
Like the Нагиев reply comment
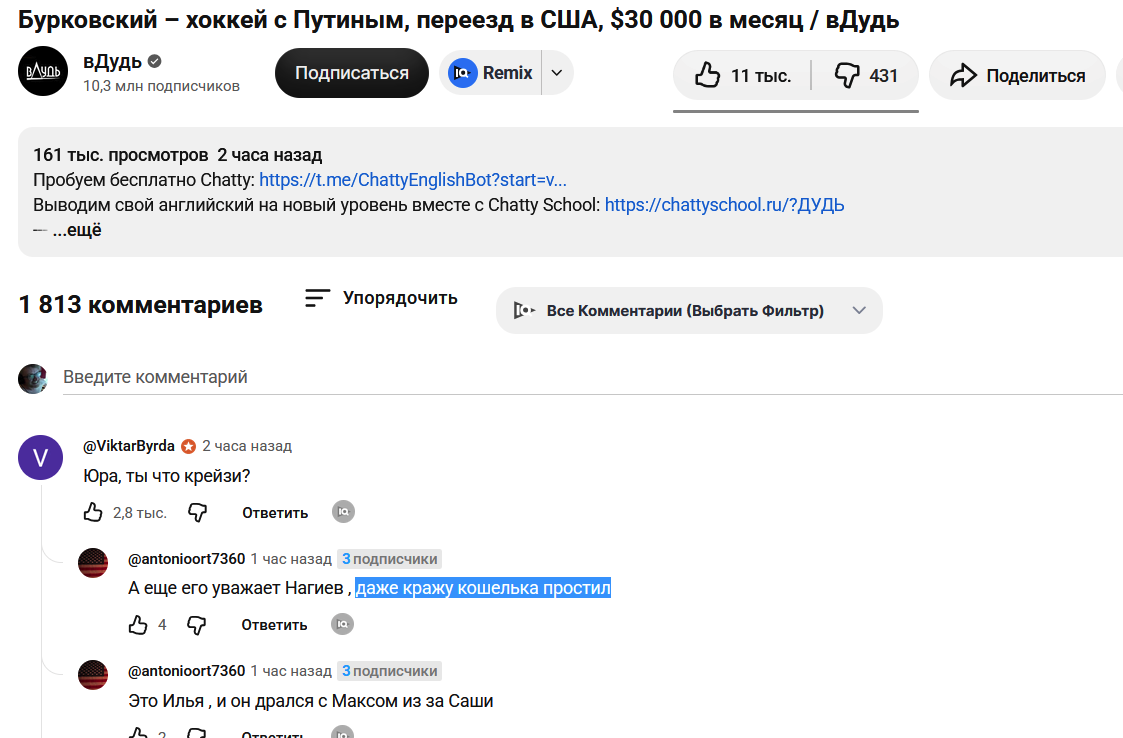click(x=138, y=625)
